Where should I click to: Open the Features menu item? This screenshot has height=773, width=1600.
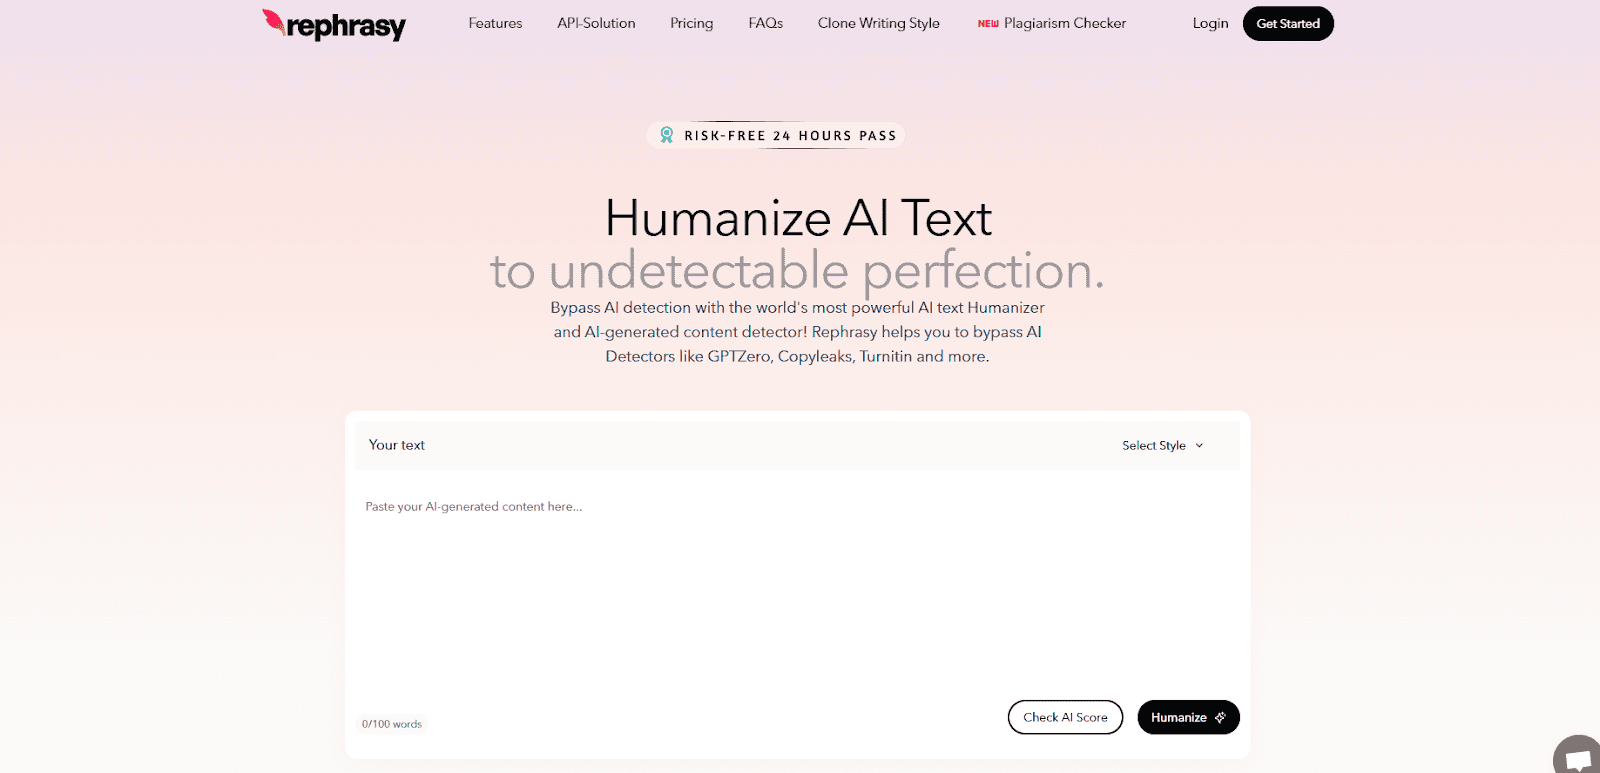pyautogui.click(x=495, y=23)
